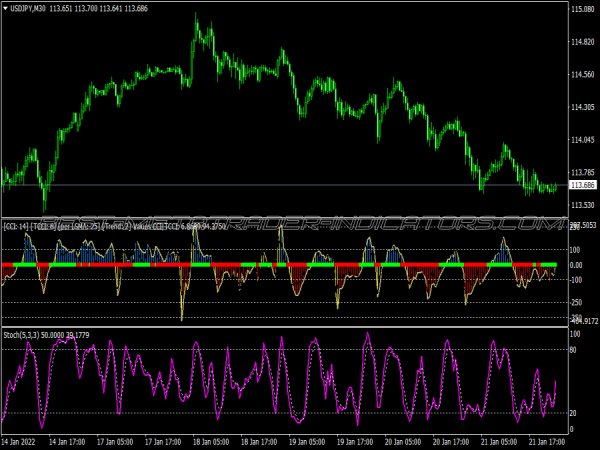Click the 20 Jan 17:00 time label

[x=451, y=442]
